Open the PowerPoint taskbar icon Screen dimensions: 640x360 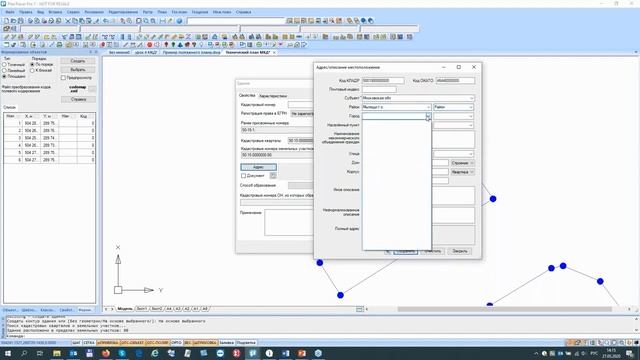[302, 353]
